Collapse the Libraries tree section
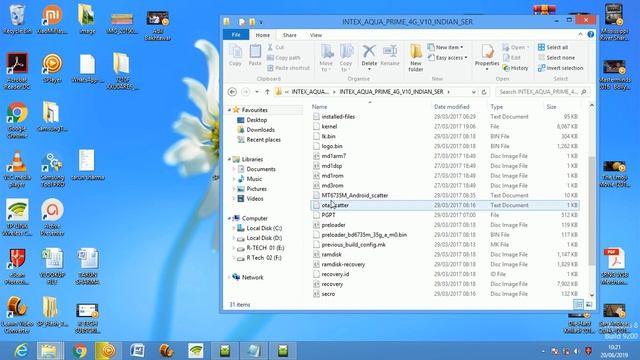 [229, 159]
